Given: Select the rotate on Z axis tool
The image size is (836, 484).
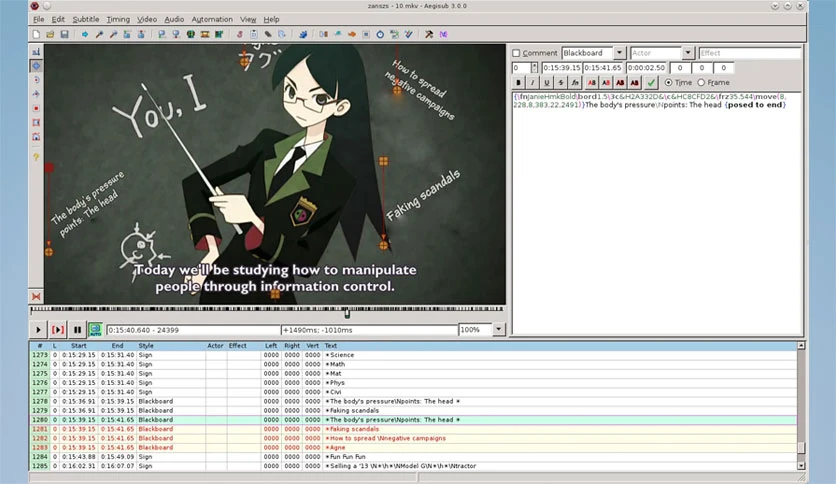Looking at the screenshot, I should pos(36,80).
